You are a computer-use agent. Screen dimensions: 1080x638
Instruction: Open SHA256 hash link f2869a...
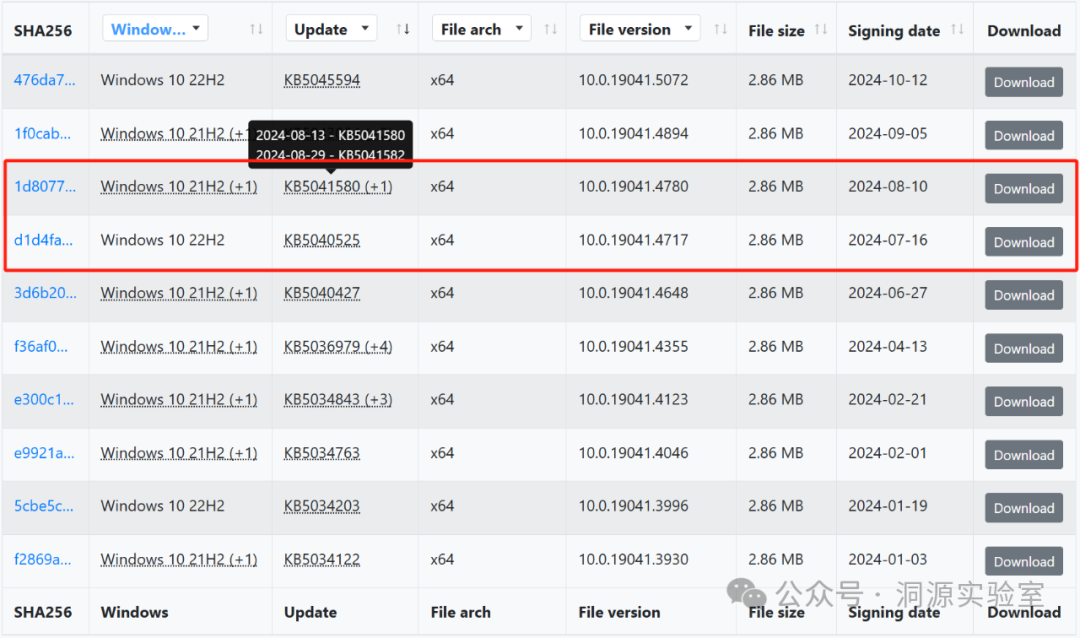43,559
